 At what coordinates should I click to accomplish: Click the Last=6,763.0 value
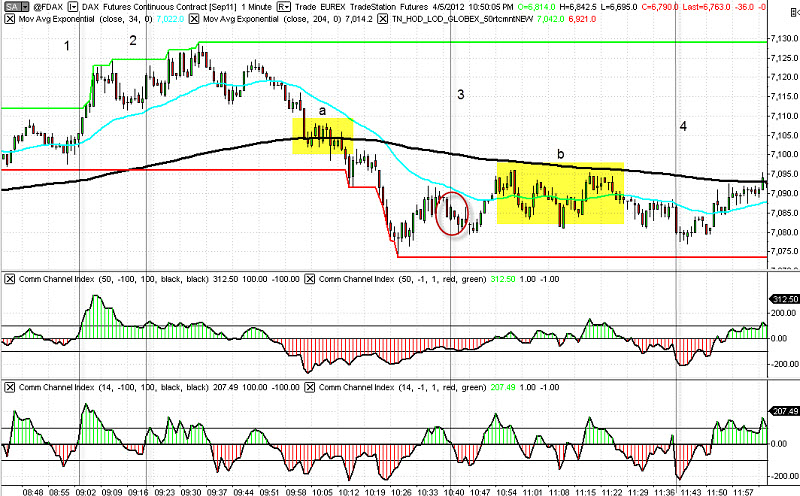(x=706, y=7)
